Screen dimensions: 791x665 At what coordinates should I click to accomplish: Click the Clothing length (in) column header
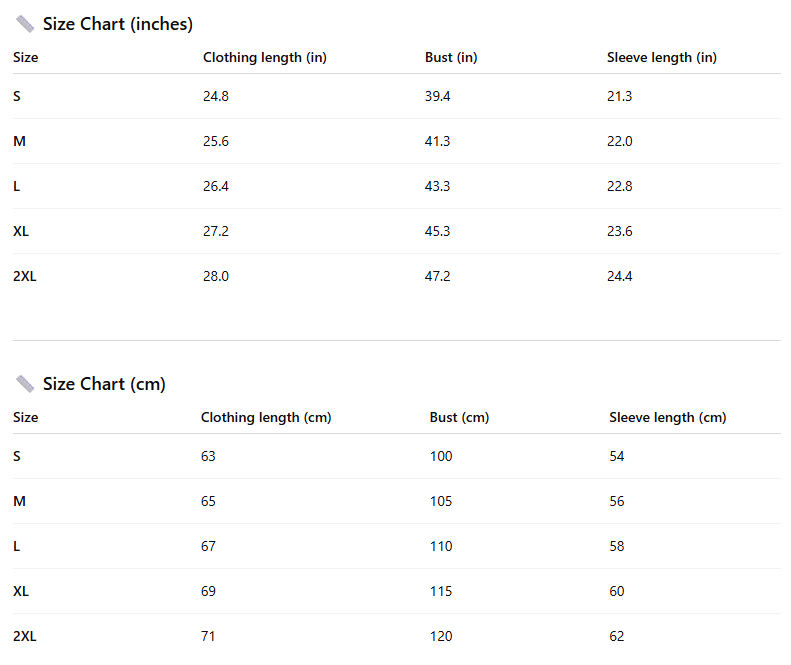tap(265, 57)
